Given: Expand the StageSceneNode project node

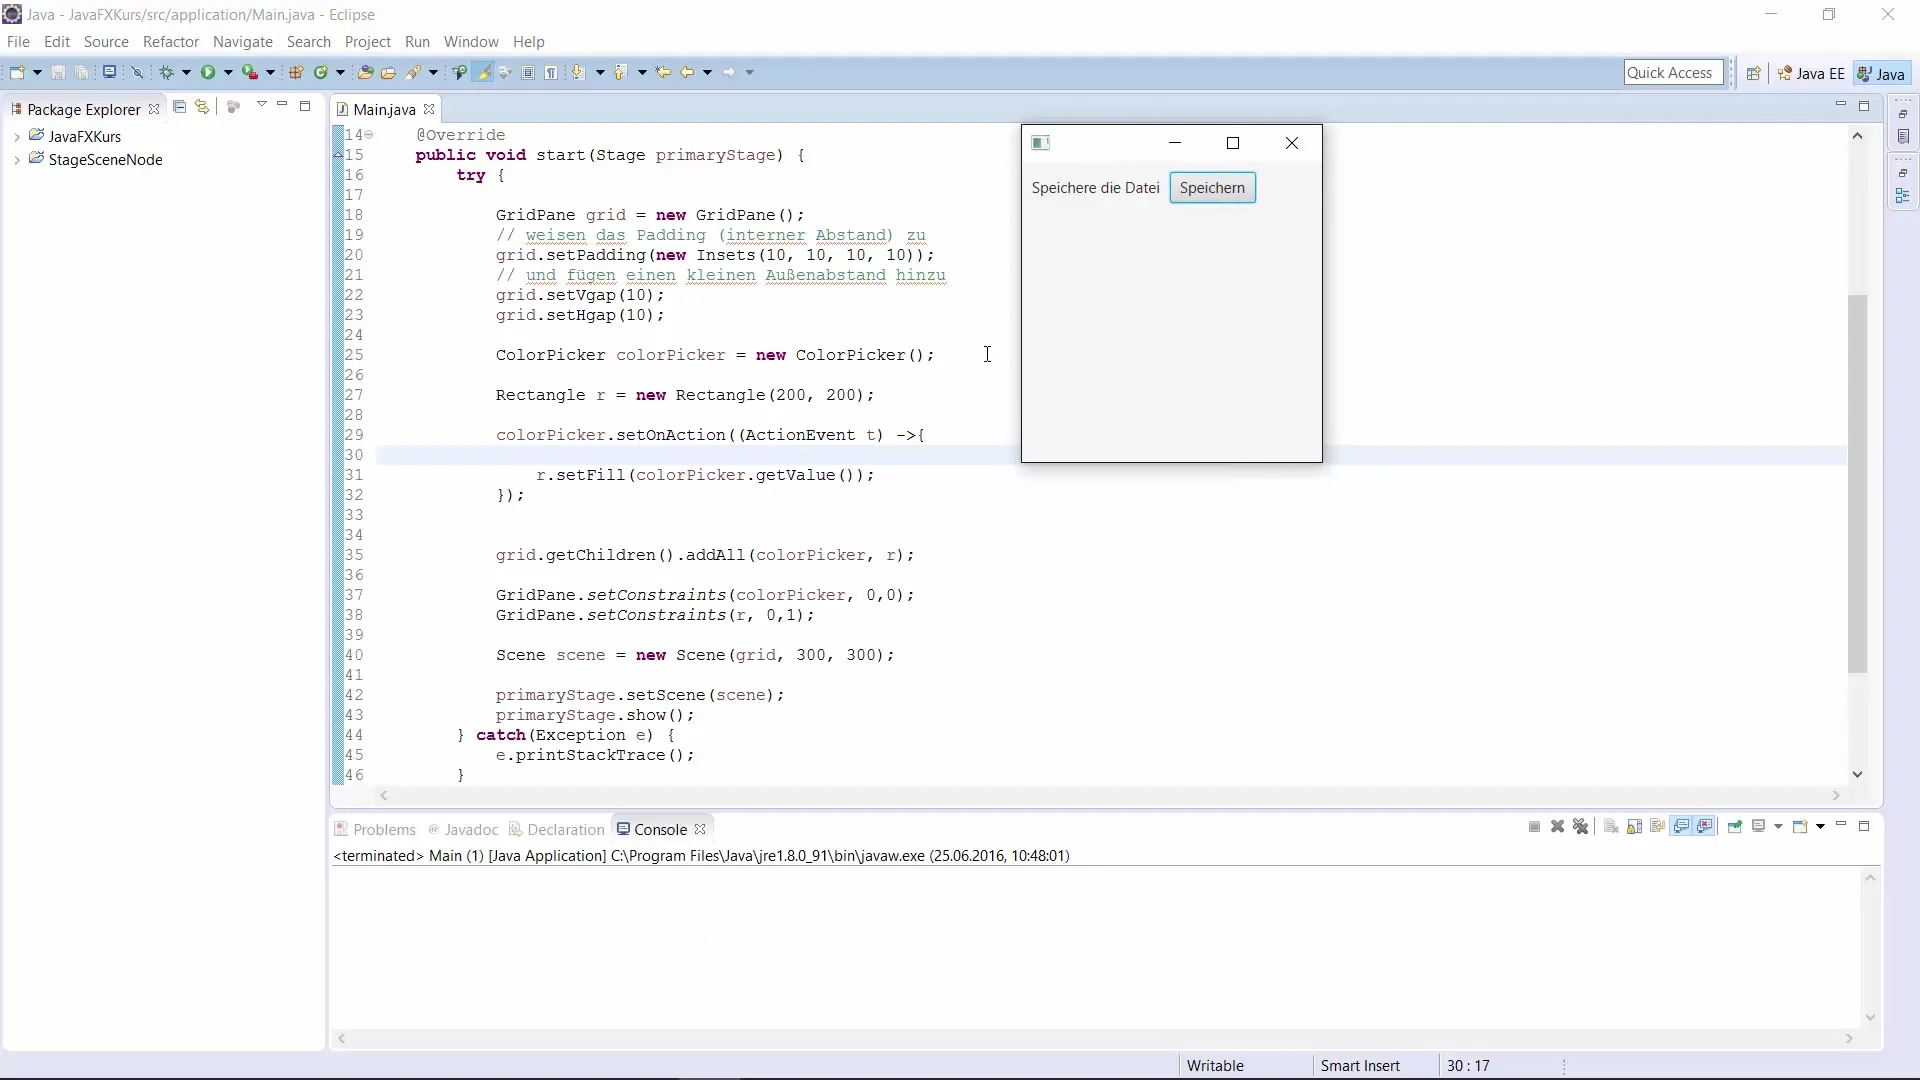Looking at the screenshot, I should click(16, 160).
